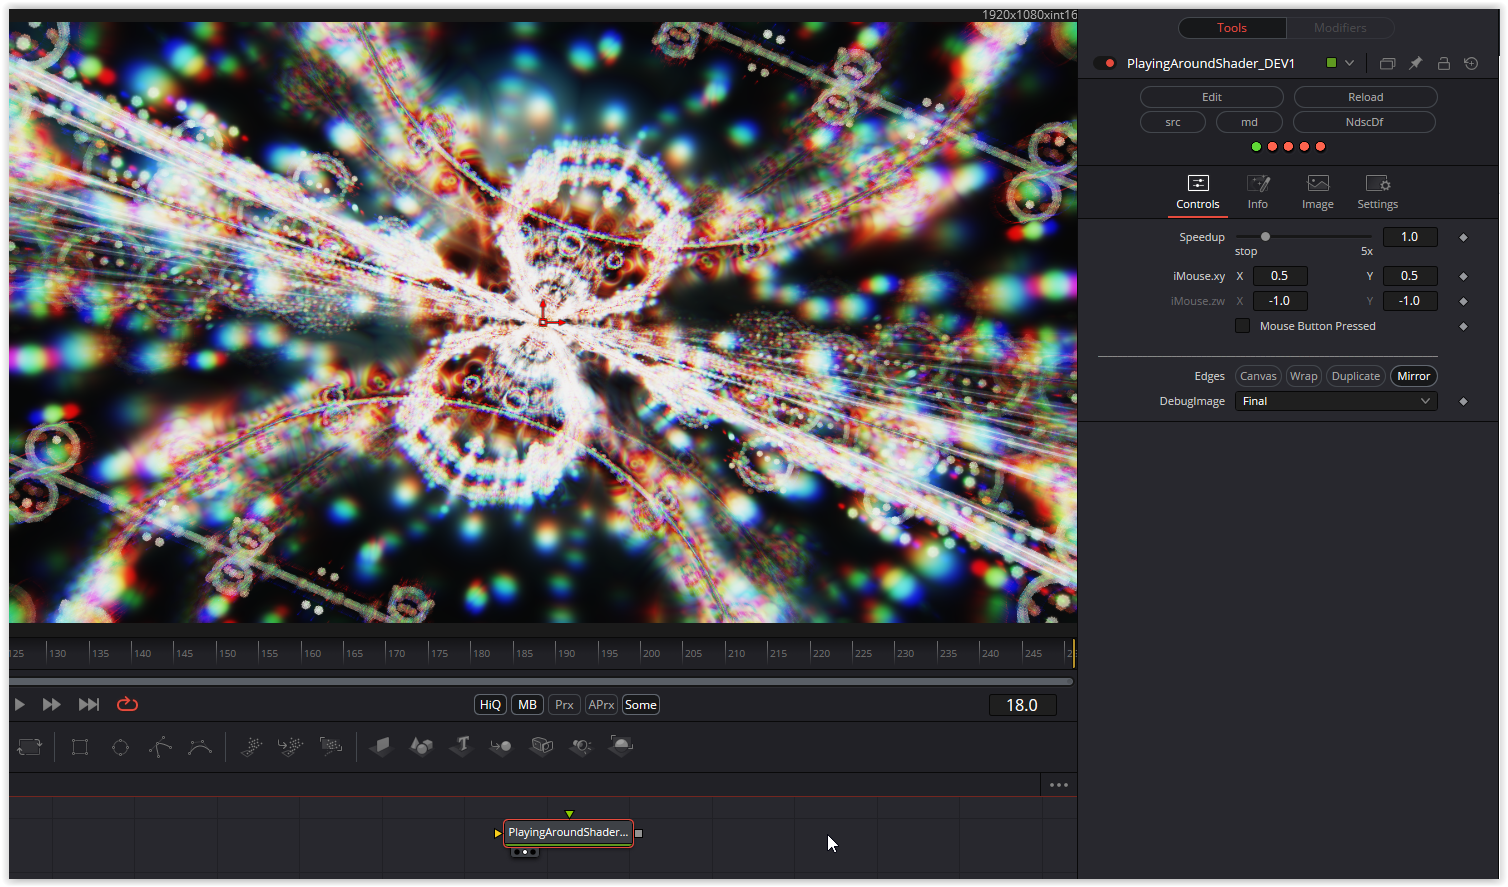This screenshot has width=1508, height=887.
Task: Open node editor three-dot options menu
Action: coord(1059,785)
